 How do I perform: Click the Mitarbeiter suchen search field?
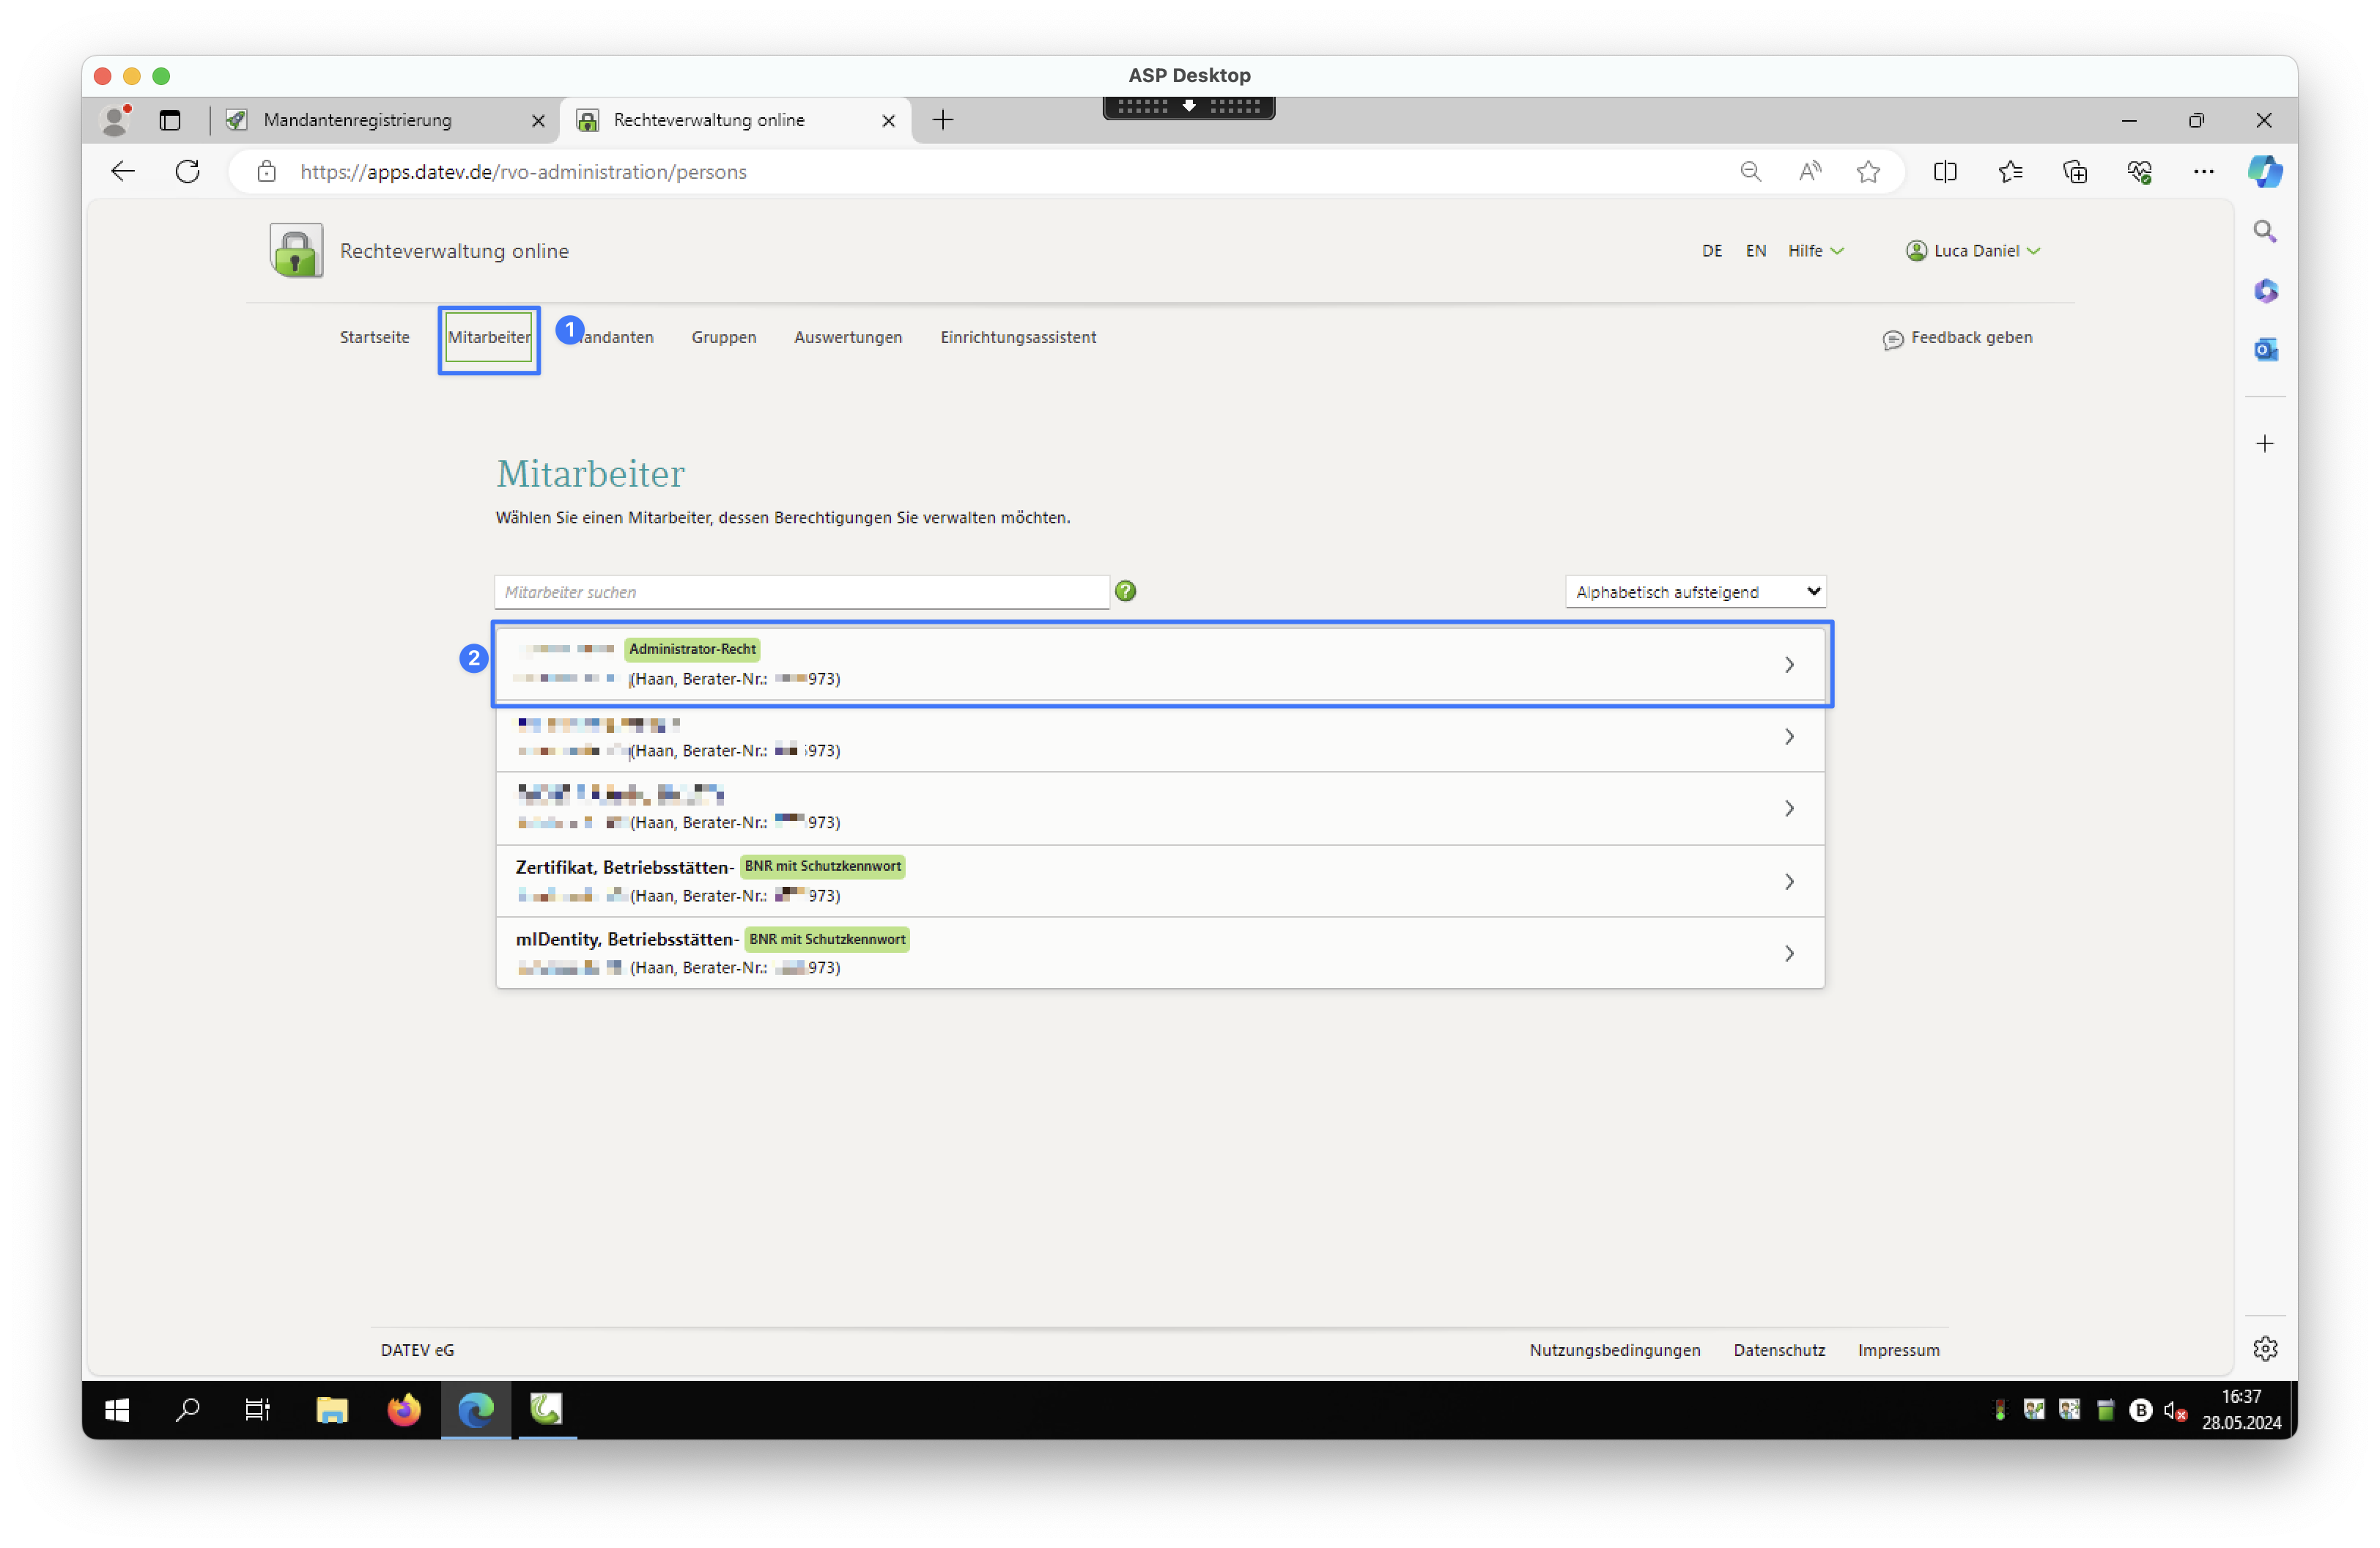[x=801, y=592]
